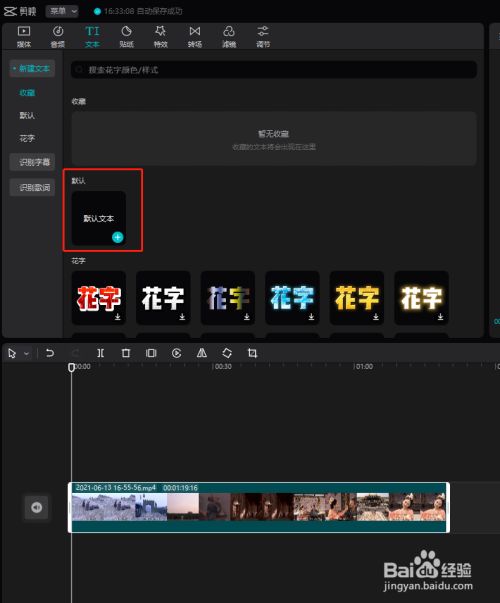This screenshot has width=500, height=603.
Task: Select the 2021-06-13 16-55-56.mp4 clip
Action: coord(259,507)
